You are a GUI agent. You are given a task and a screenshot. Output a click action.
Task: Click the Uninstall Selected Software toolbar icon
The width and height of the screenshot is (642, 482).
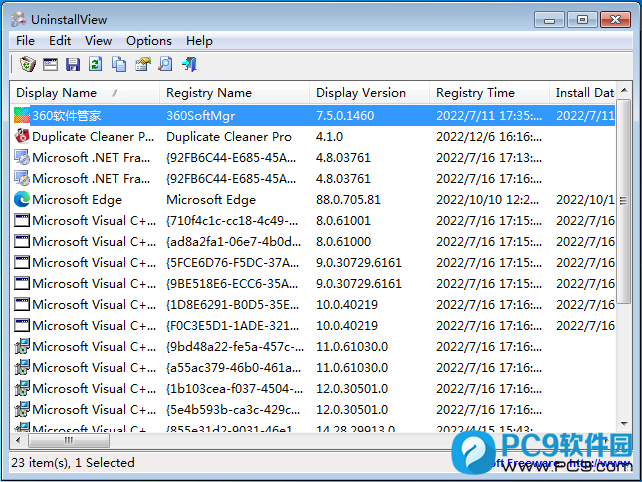28,64
